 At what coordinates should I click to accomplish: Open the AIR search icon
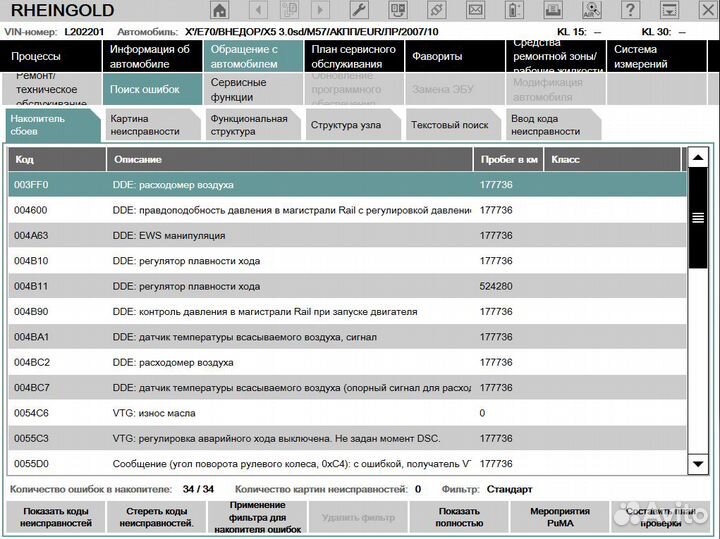591,10
